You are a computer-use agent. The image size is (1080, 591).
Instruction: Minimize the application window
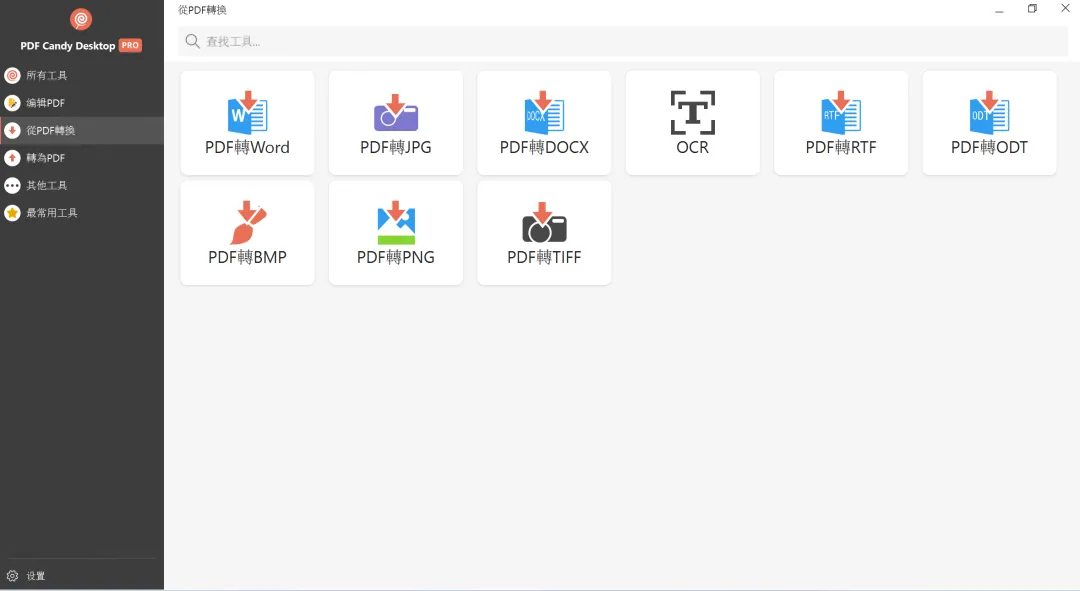click(999, 10)
